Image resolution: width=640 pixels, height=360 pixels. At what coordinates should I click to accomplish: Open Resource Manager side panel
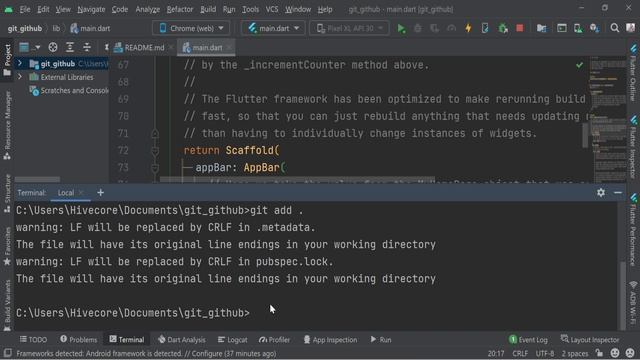(x=7, y=126)
